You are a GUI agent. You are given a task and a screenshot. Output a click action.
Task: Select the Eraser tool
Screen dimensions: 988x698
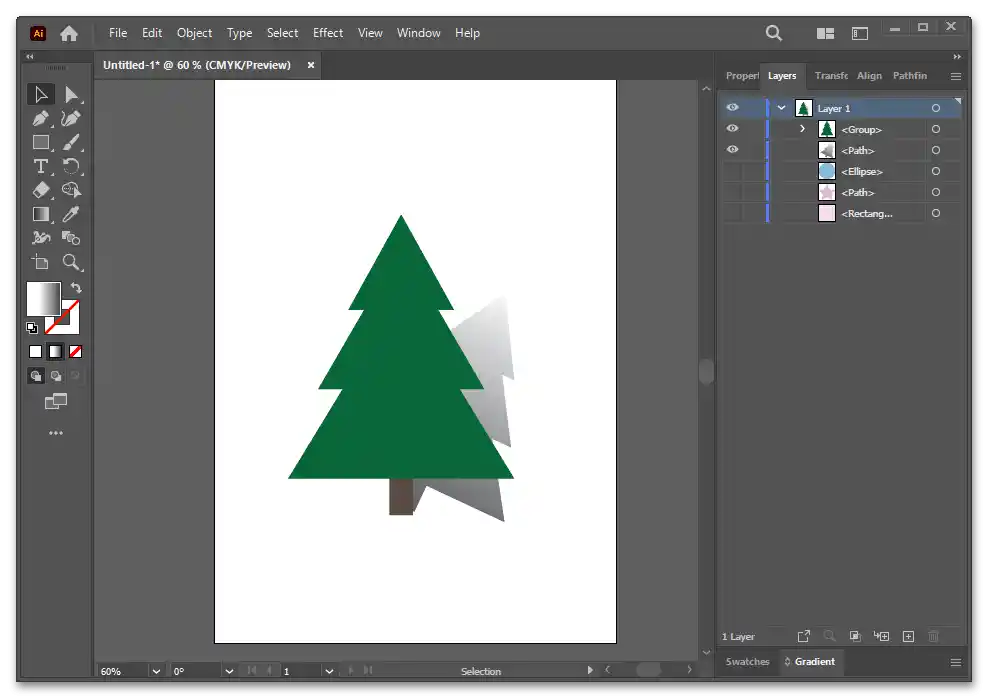point(41,190)
